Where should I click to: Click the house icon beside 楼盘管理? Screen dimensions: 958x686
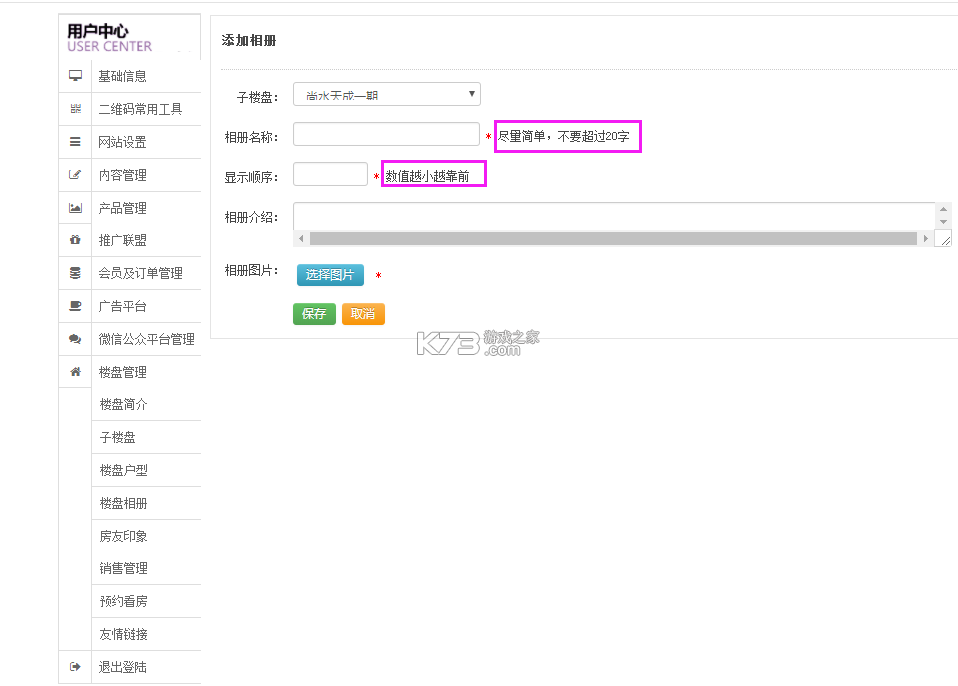75,371
